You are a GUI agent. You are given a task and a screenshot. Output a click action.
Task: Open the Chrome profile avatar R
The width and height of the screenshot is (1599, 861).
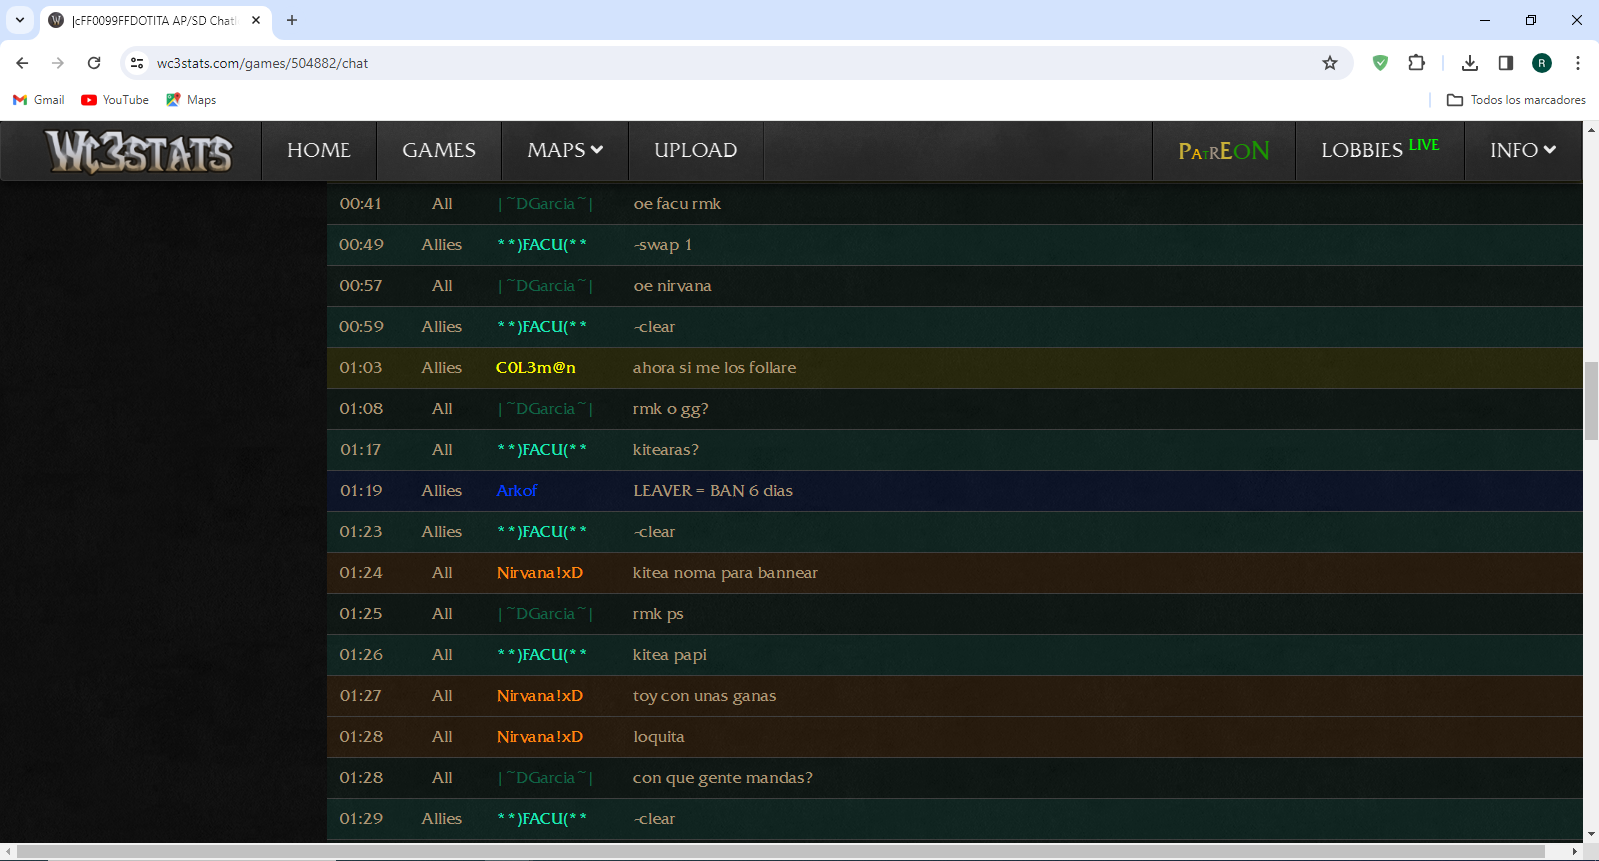(1542, 63)
